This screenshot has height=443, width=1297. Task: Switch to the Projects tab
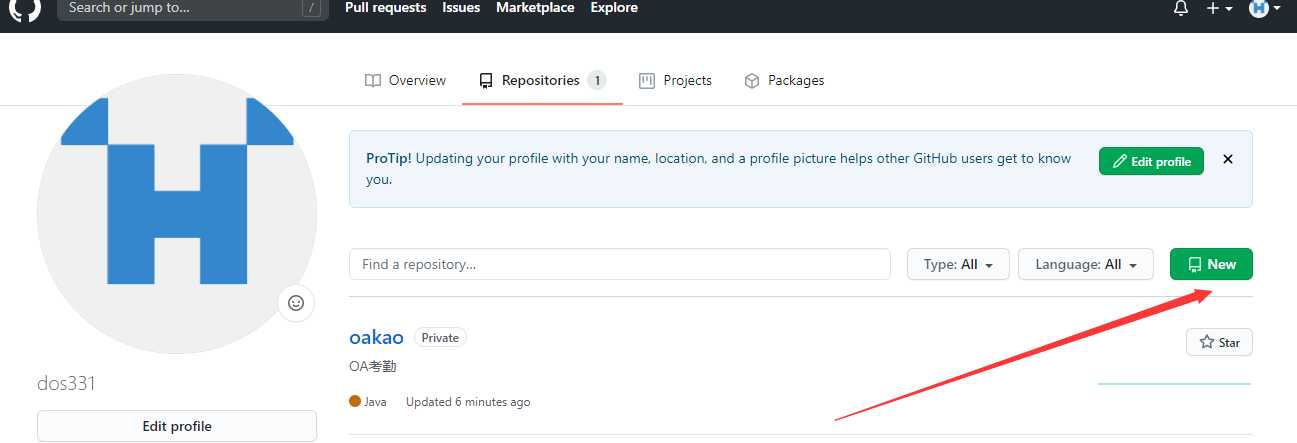pyautogui.click(x=675, y=80)
